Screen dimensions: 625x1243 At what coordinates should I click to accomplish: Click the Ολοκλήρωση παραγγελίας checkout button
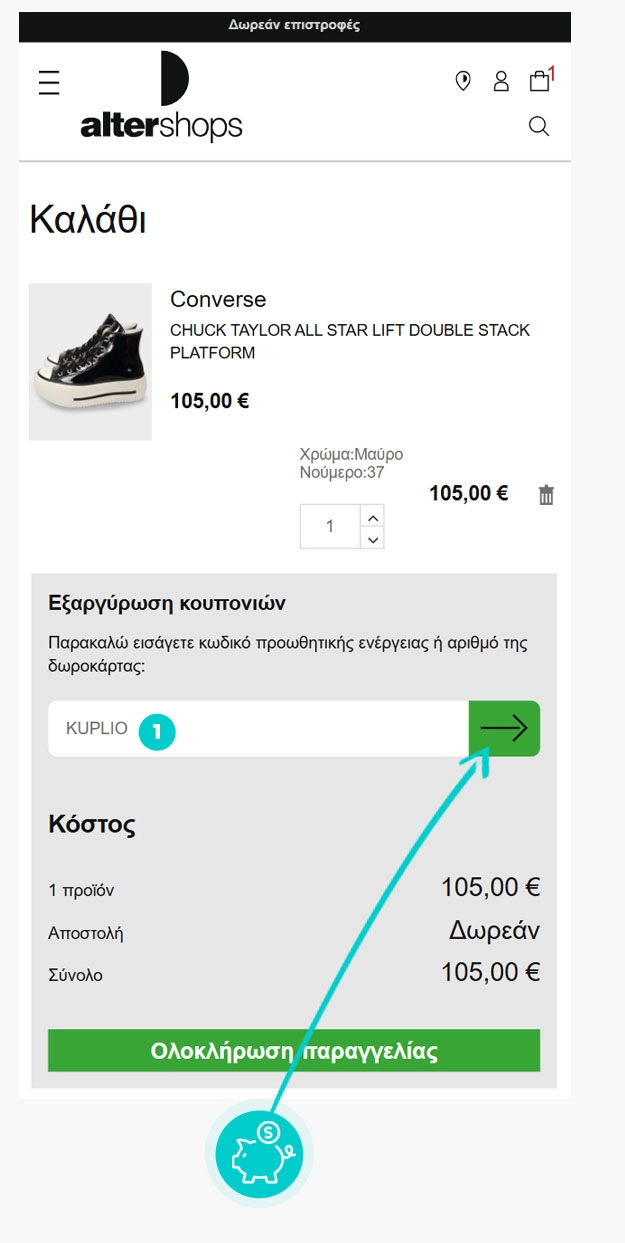[x=294, y=1051]
